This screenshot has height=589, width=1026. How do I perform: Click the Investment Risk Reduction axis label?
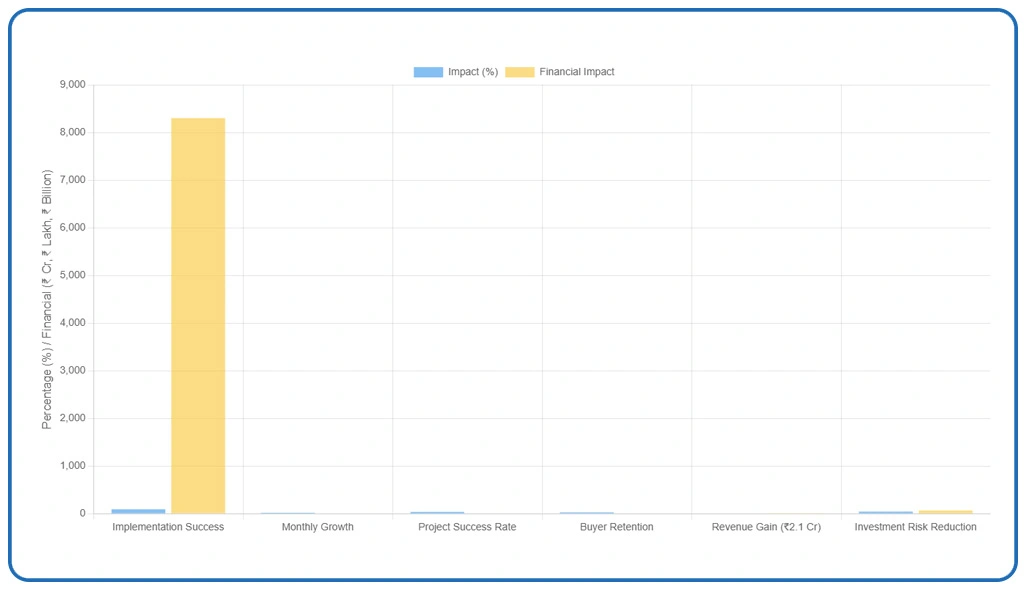[915, 527]
